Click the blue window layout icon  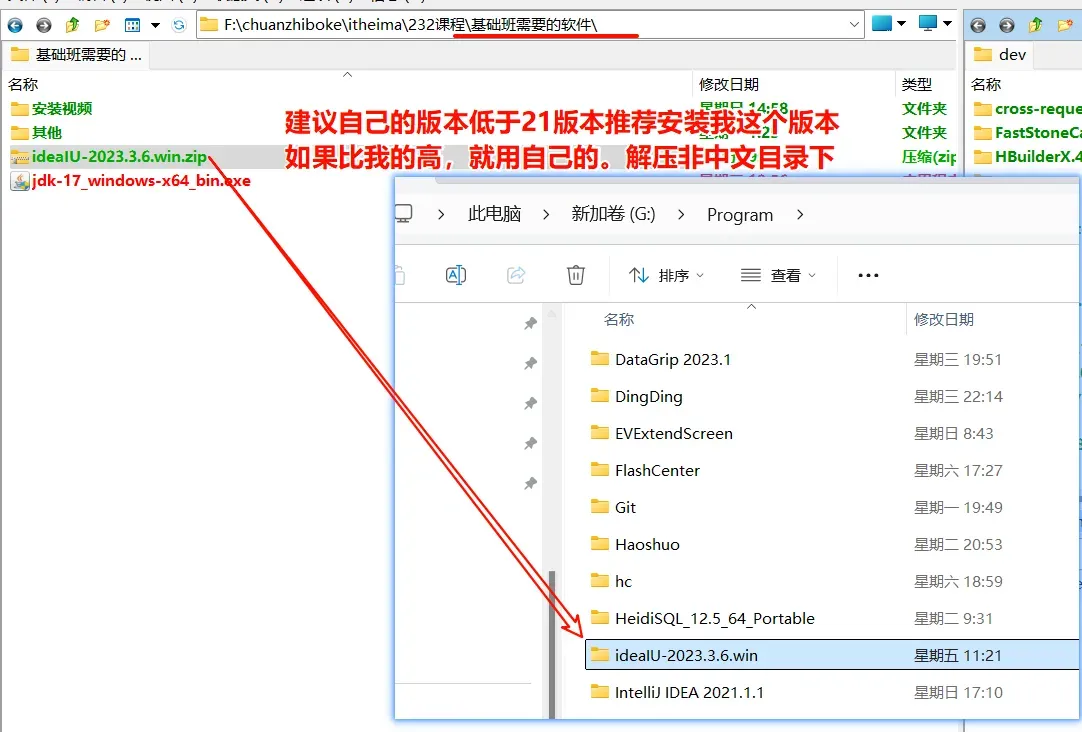tap(881, 23)
